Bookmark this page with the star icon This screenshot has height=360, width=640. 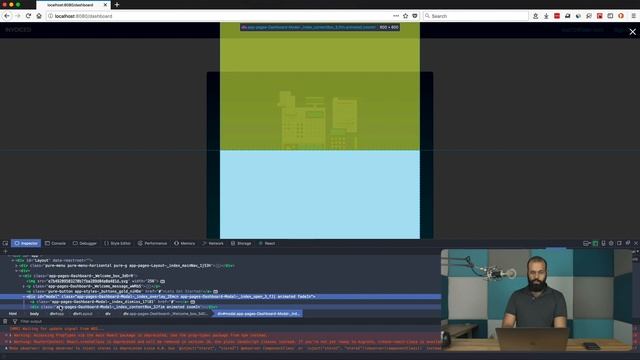(x=405, y=16)
